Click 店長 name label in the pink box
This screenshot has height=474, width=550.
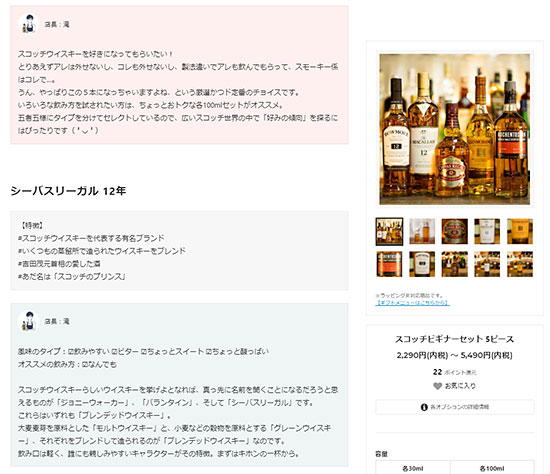[57, 24]
